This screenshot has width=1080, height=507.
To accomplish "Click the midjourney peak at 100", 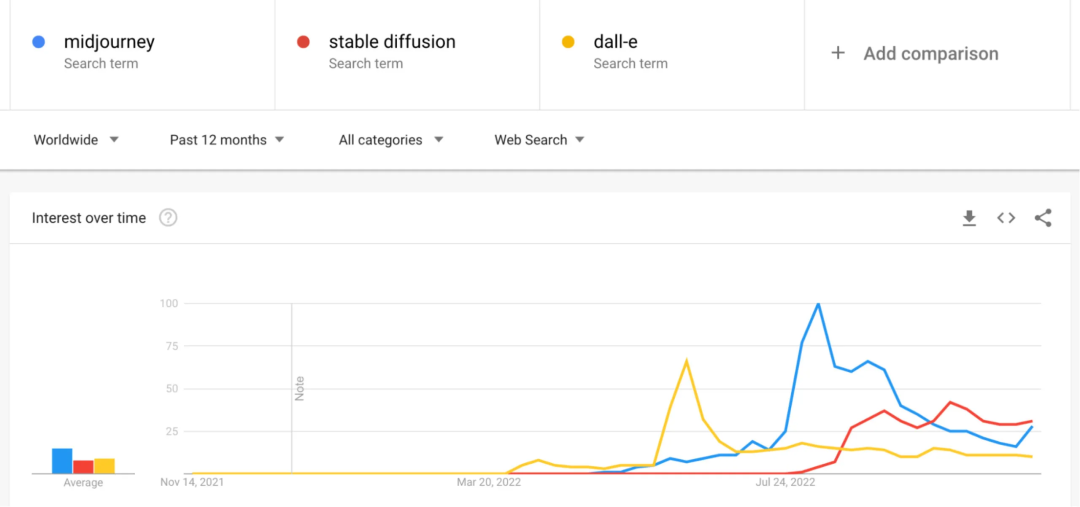I will tap(819, 304).
